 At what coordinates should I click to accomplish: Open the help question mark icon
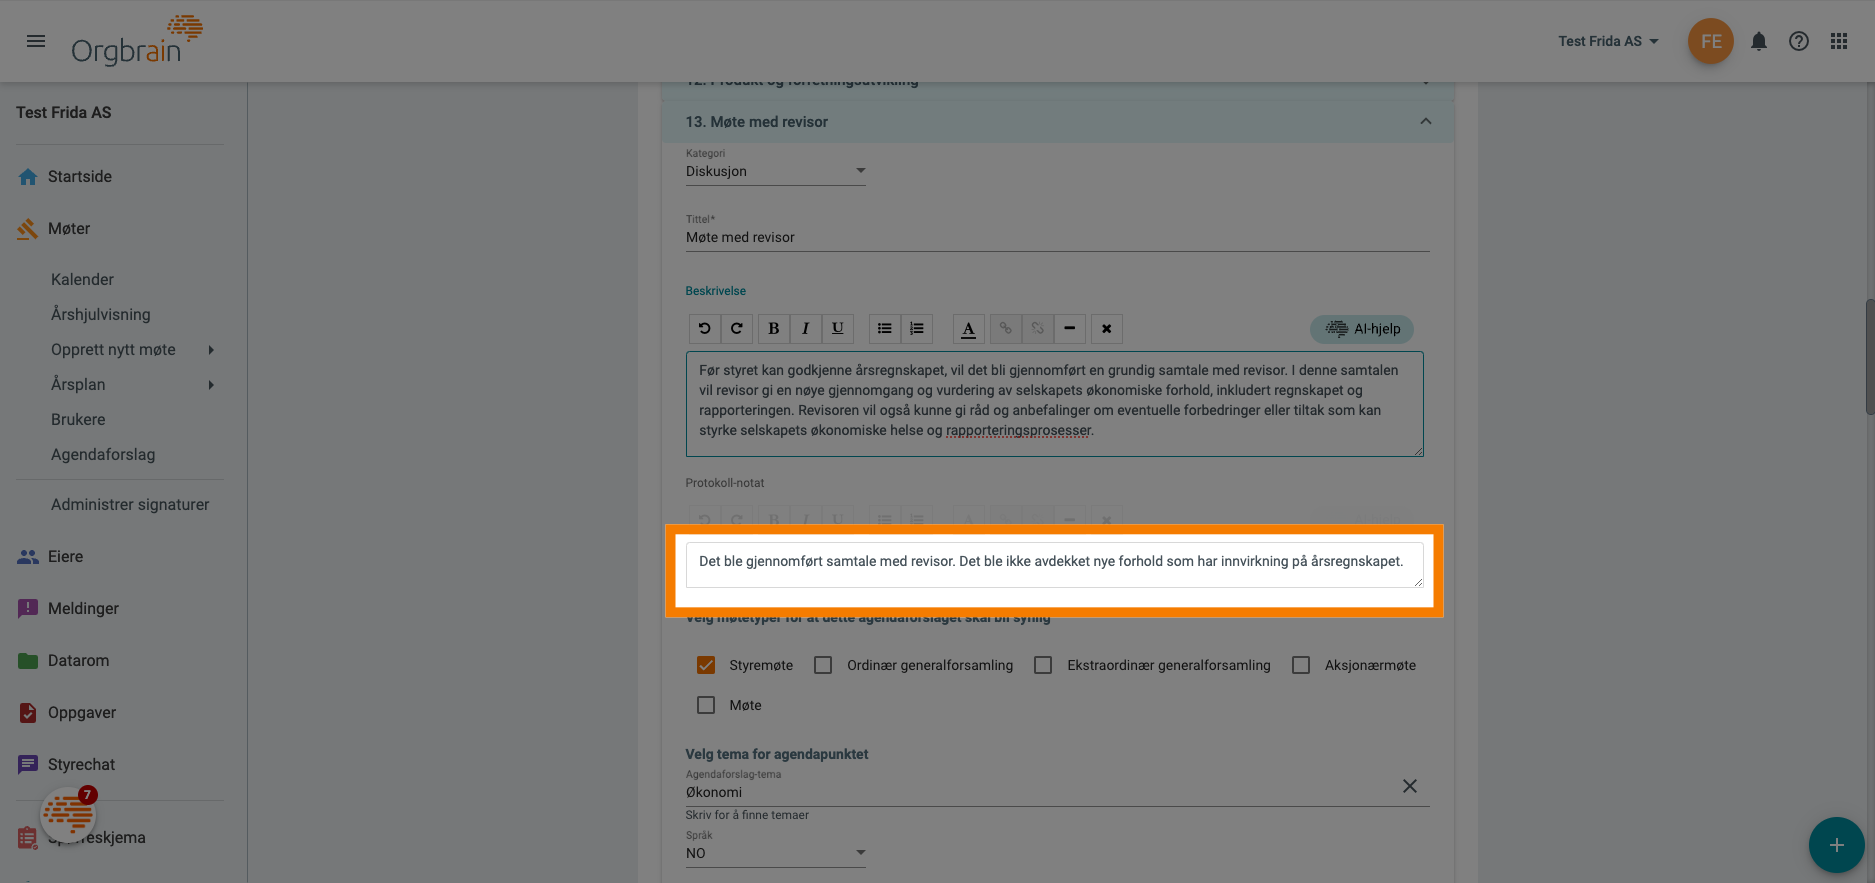tap(1799, 41)
